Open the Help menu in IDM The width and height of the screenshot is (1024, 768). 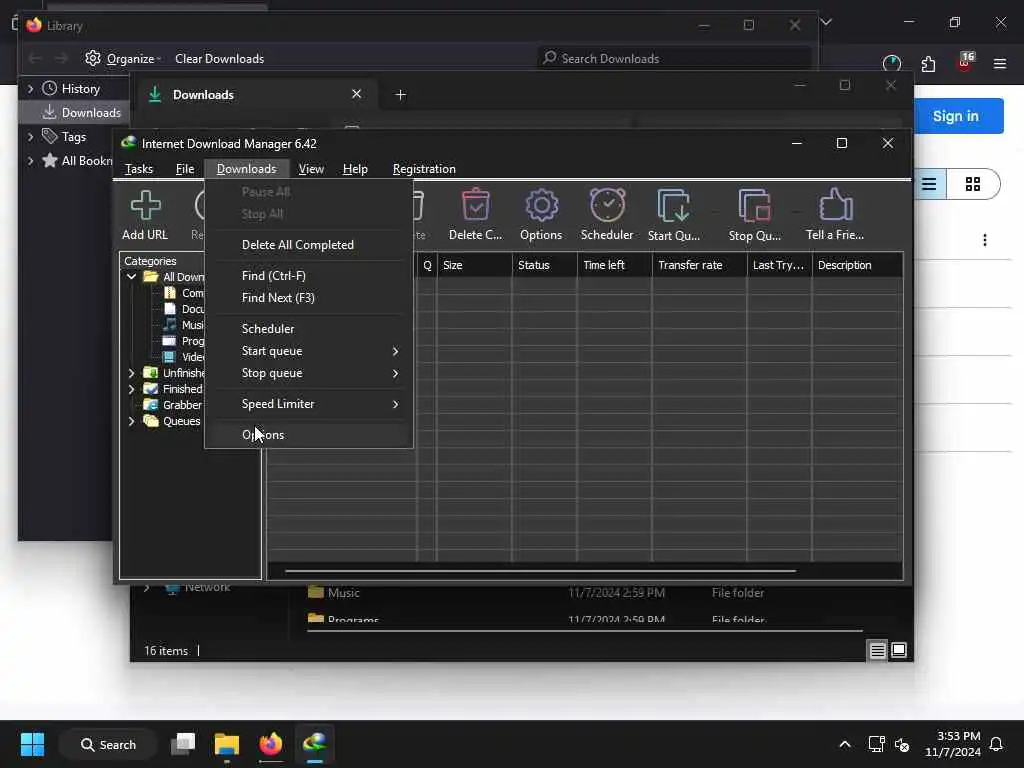coord(355,169)
